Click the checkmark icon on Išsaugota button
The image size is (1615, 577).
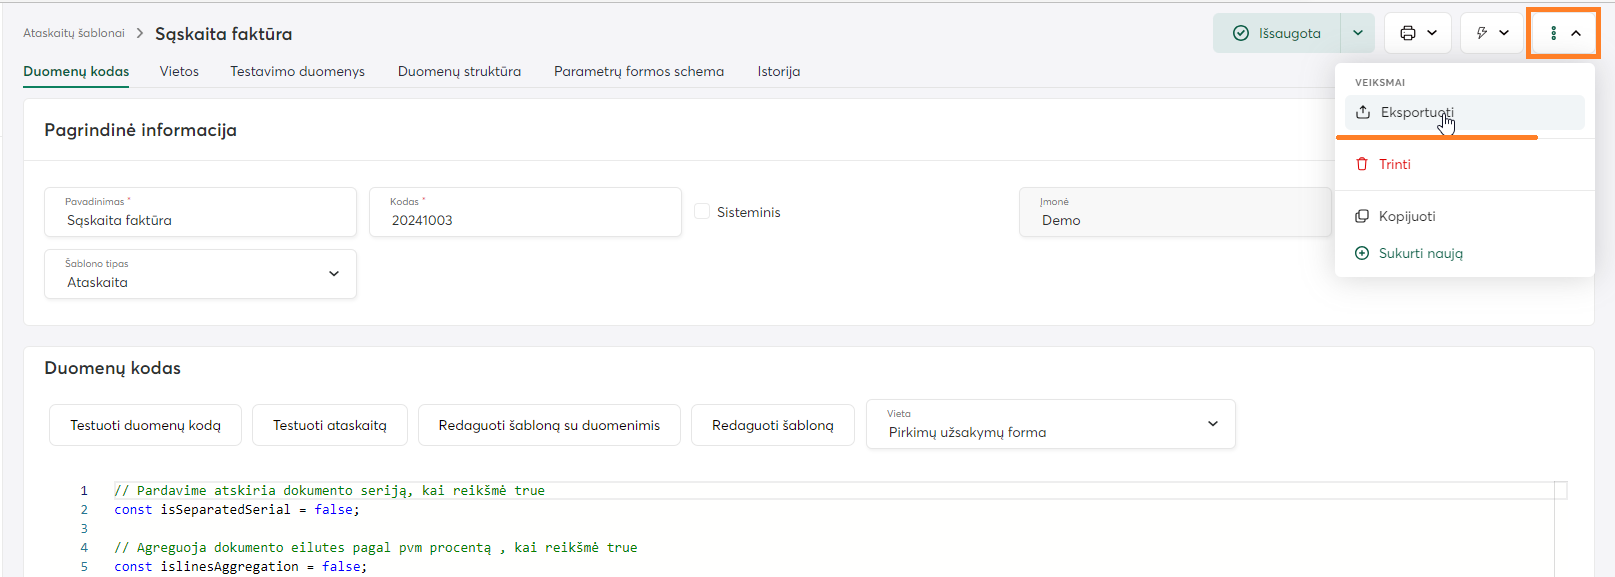pyautogui.click(x=1241, y=33)
